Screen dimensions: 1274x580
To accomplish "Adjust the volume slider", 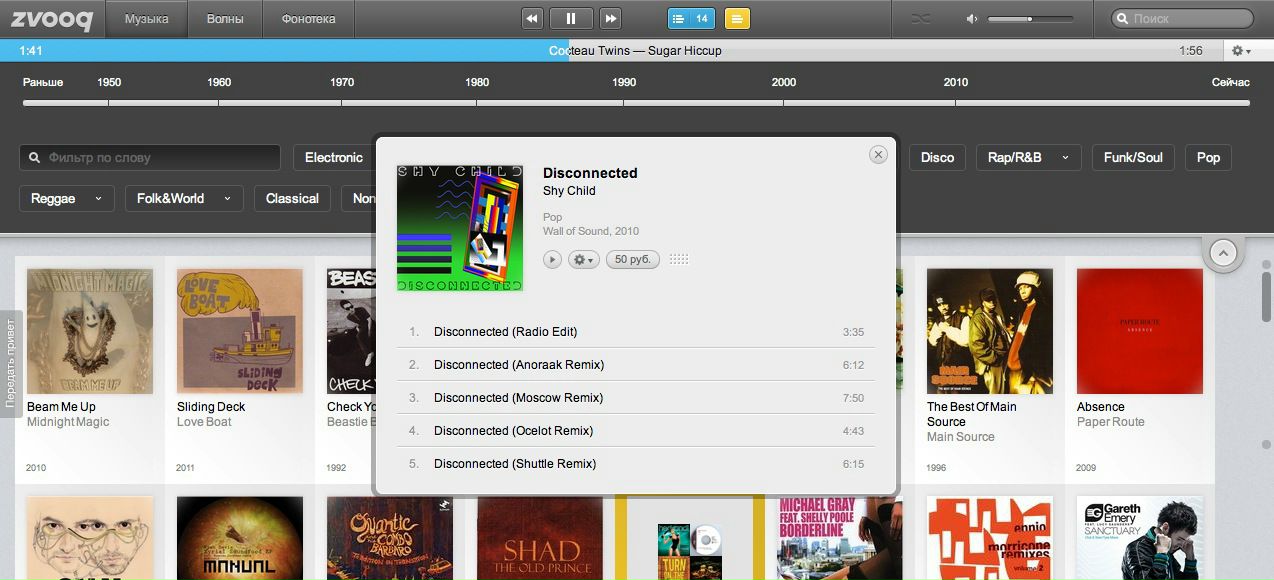I will [x=1030, y=19].
